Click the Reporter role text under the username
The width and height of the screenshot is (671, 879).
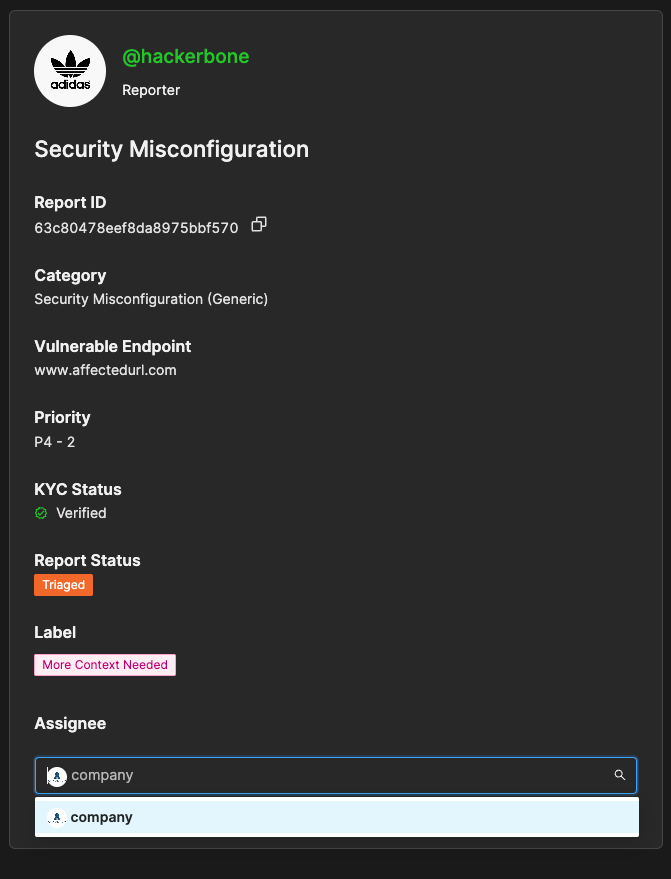[x=151, y=90]
